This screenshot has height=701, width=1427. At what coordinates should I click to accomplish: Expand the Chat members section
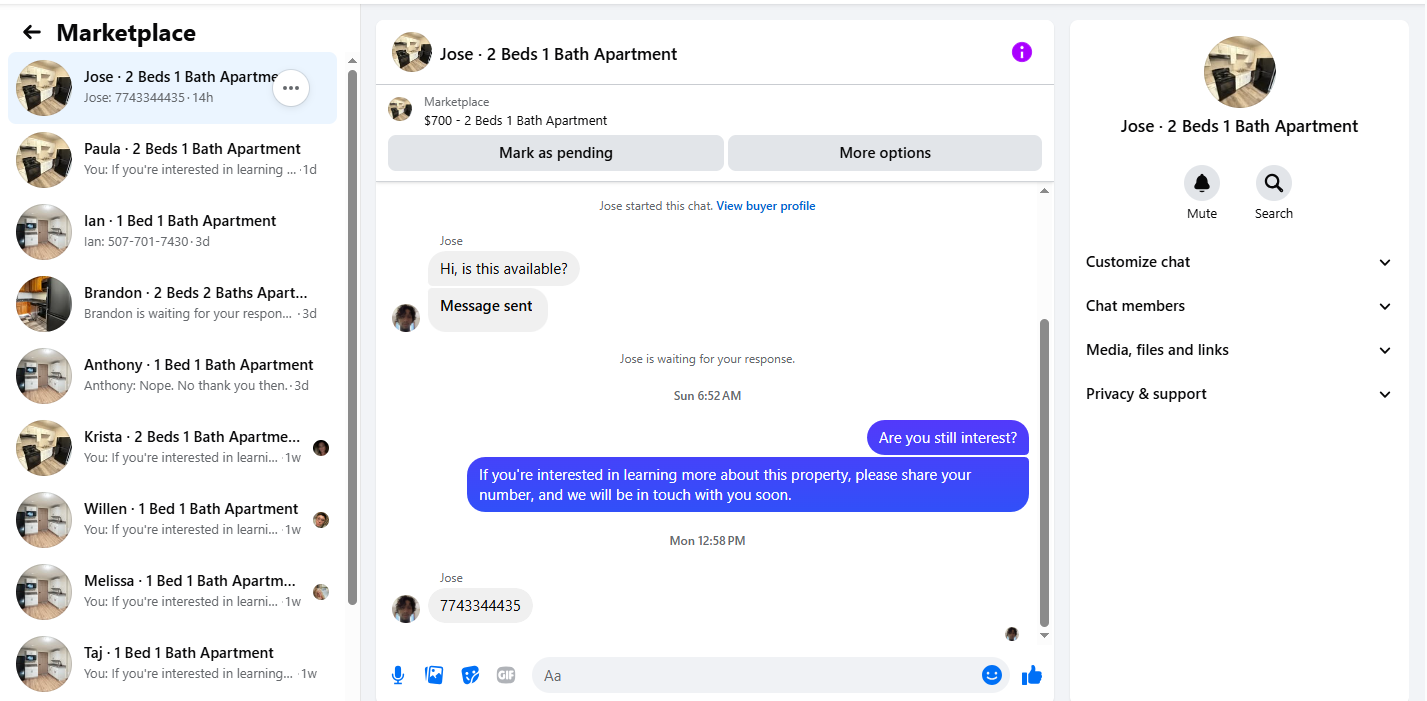pyautogui.click(x=1239, y=306)
